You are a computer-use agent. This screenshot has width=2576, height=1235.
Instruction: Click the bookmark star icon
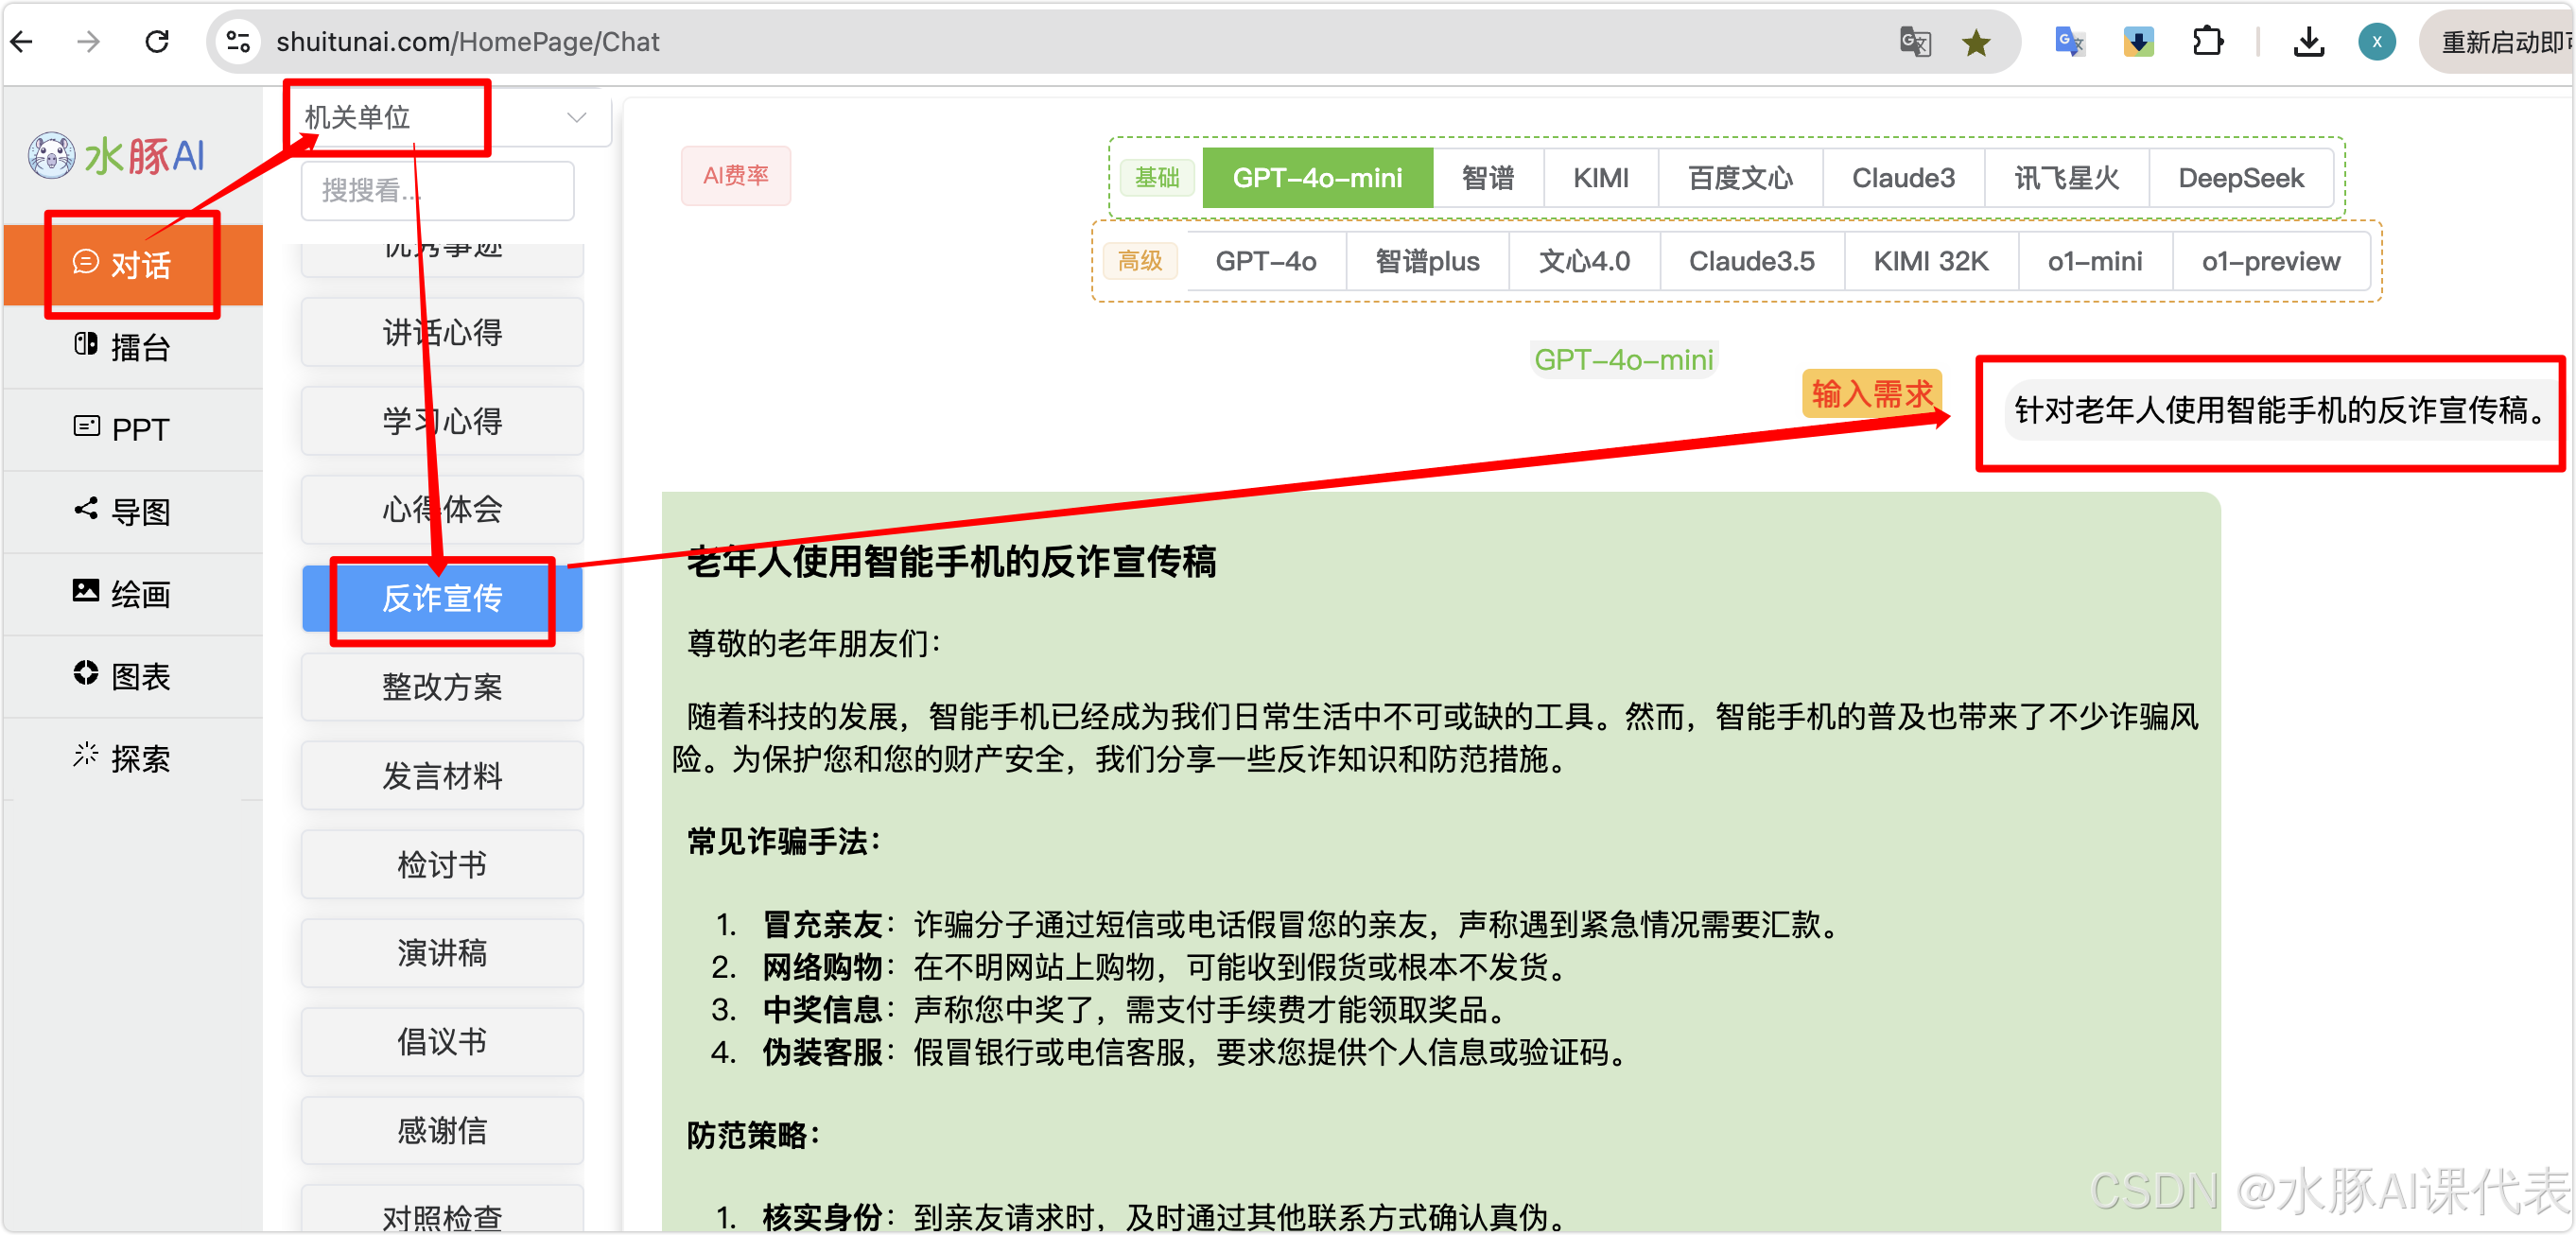1975,42
